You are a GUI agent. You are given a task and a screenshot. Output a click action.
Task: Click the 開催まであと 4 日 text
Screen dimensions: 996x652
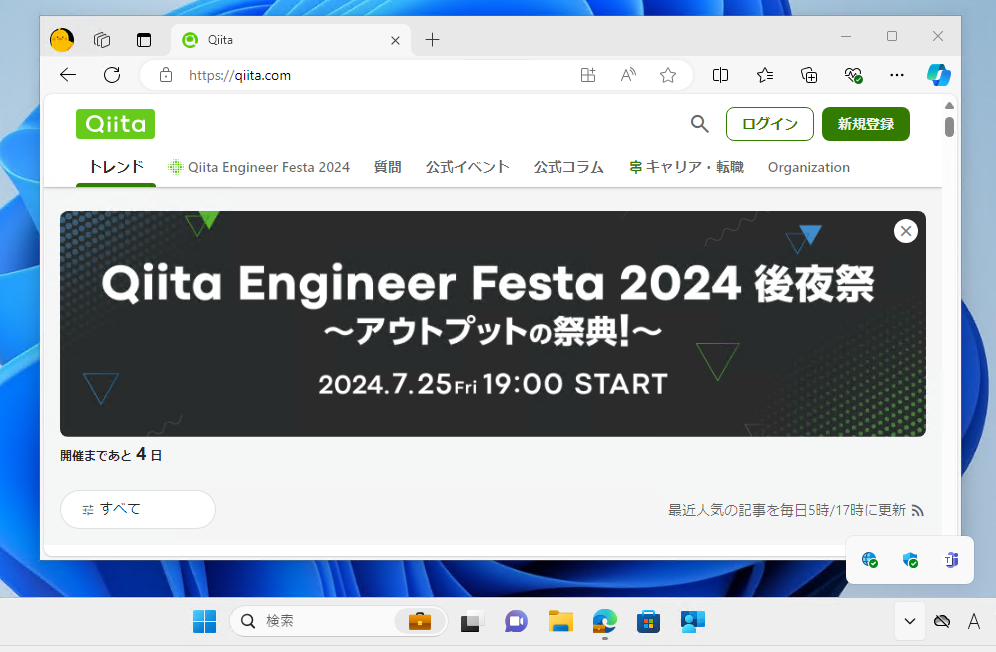click(x=111, y=455)
